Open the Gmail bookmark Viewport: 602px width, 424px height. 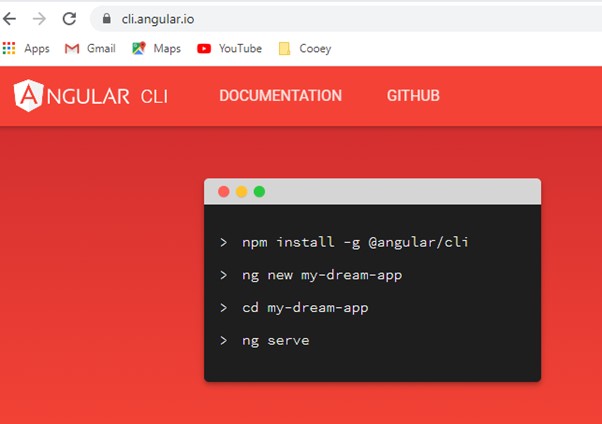tap(90, 48)
